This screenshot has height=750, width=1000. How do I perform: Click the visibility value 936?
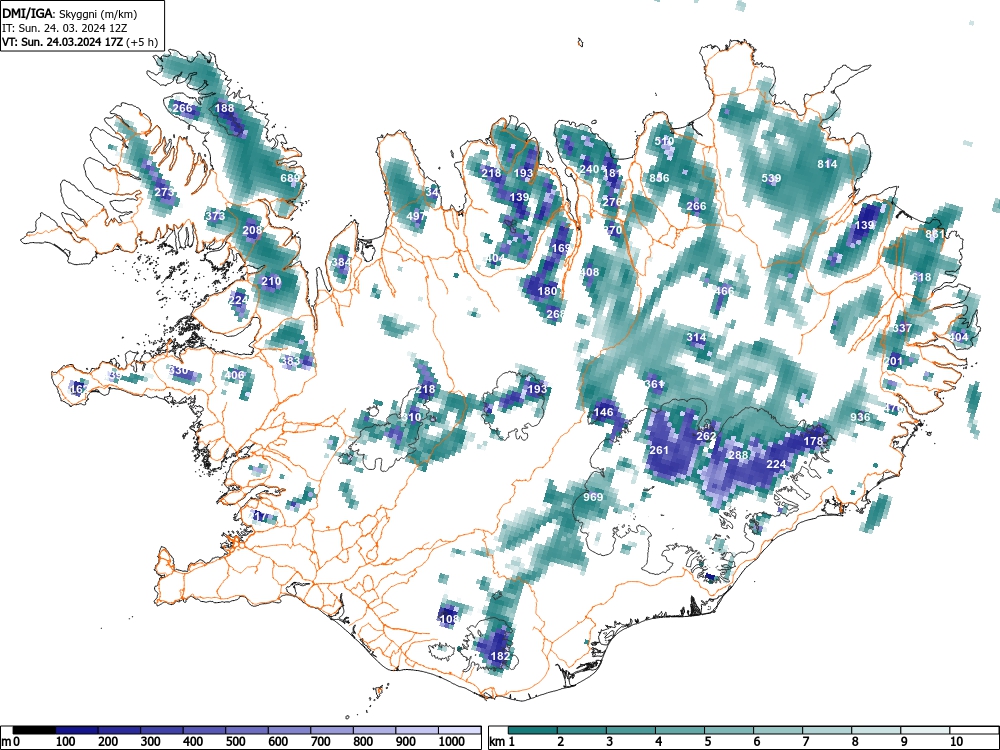click(x=860, y=417)
